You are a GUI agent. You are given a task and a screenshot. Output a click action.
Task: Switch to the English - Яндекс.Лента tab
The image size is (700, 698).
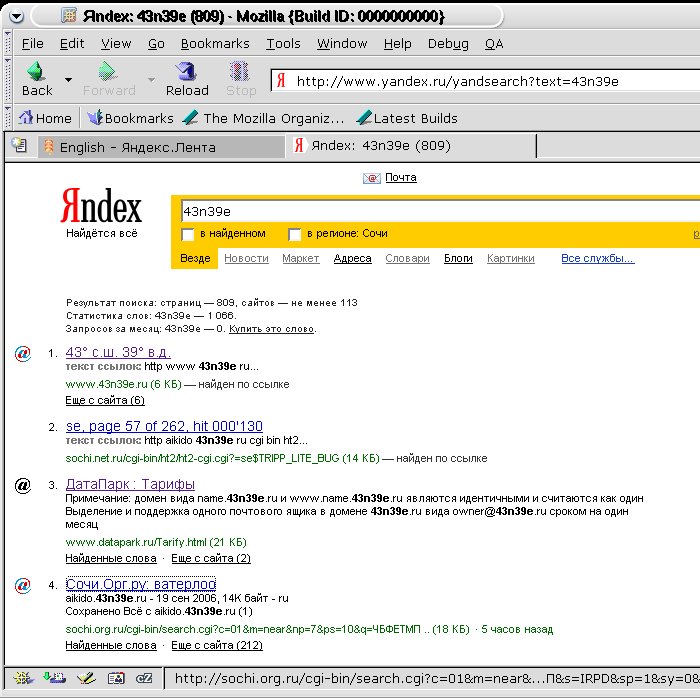(x=161, y=147)
